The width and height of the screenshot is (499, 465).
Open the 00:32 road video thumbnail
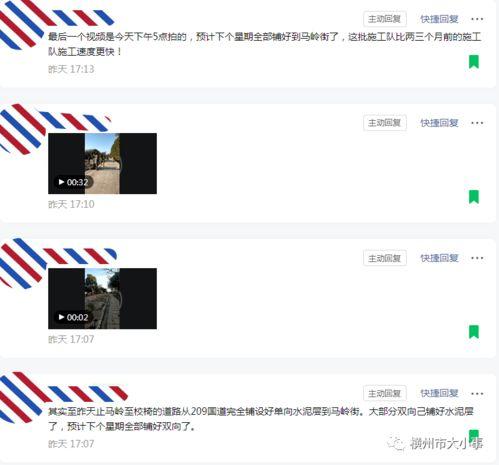pyautogui.click(x=102, y=163)
